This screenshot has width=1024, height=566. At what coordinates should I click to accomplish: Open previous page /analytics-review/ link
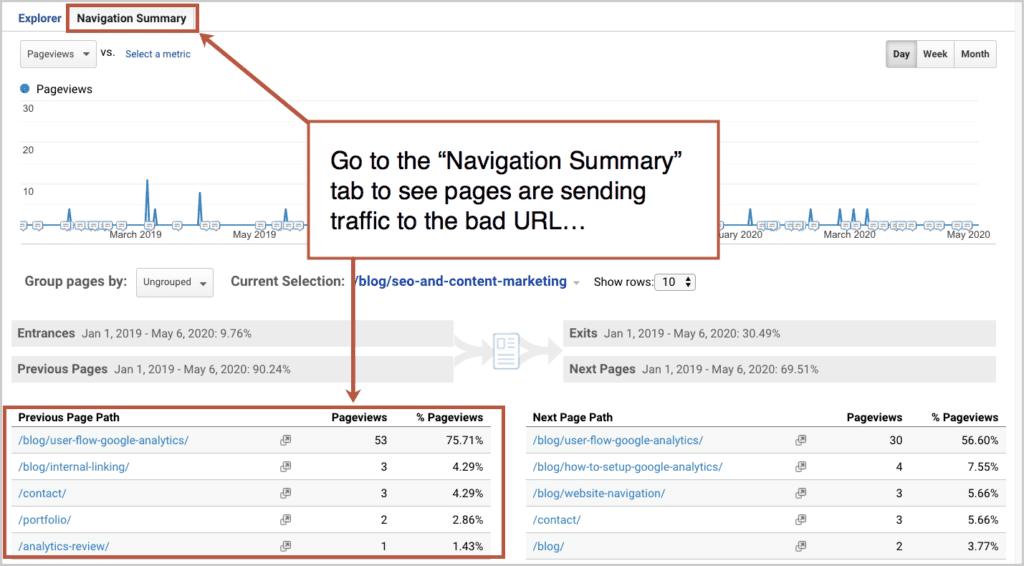click(63, 546)
